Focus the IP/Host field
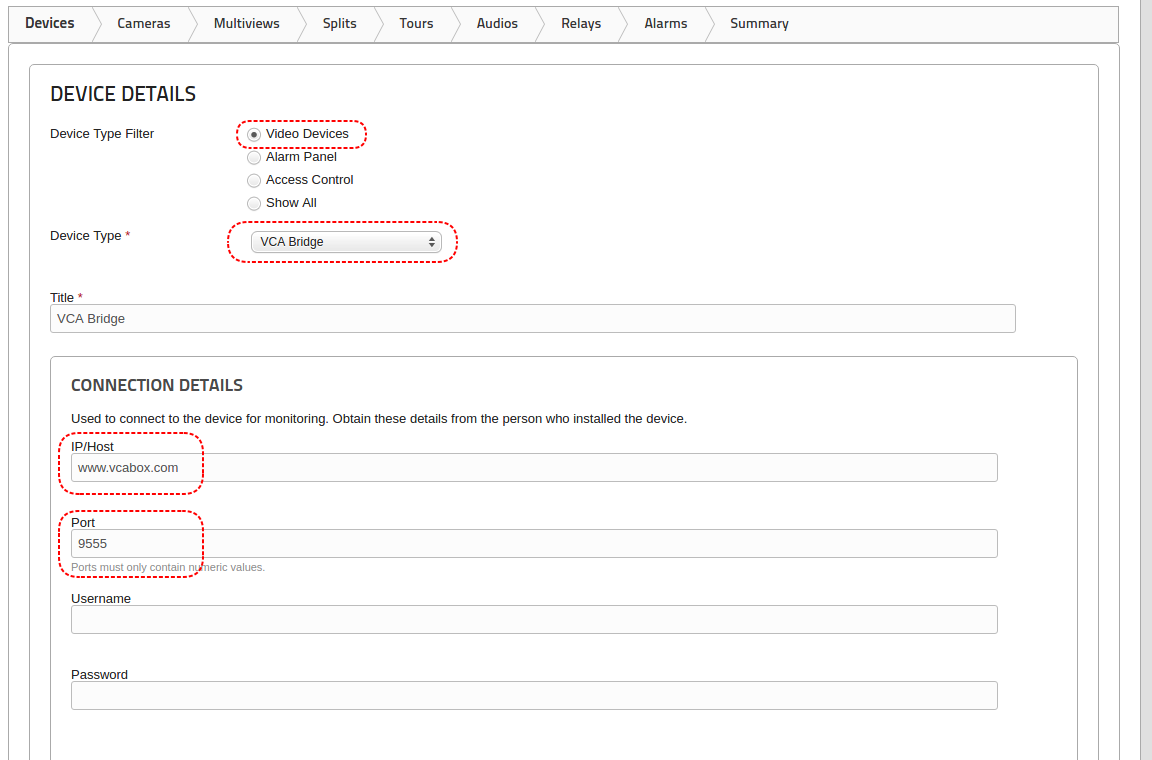 point(534,467)
